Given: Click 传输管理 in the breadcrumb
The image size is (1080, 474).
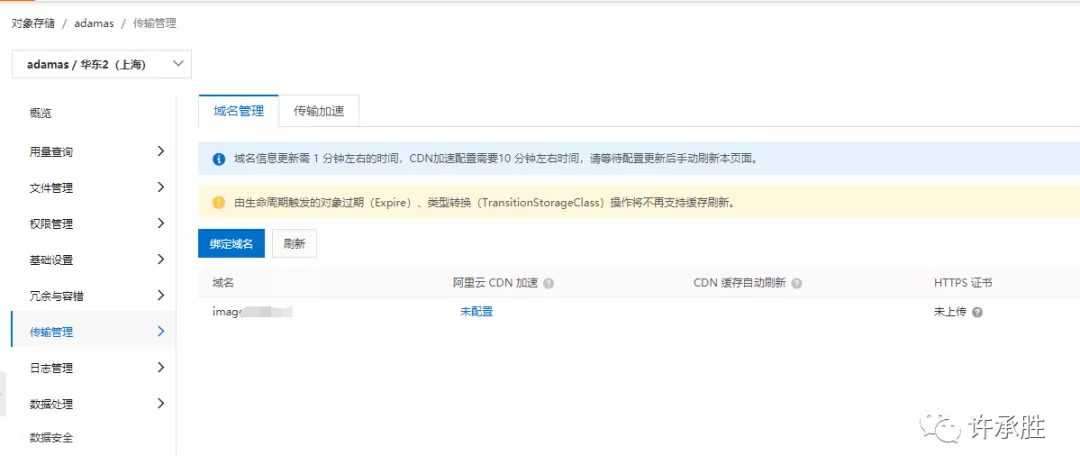Looking at the screenshot, I should tap(155, 23).
